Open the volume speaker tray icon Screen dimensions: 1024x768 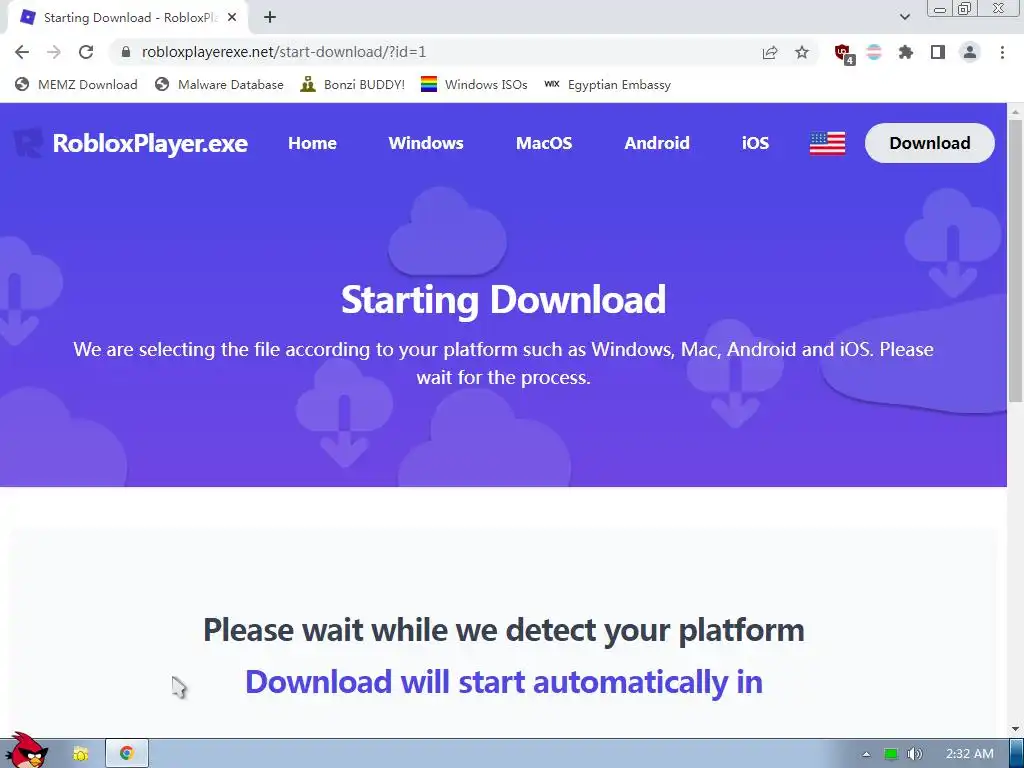915,754
